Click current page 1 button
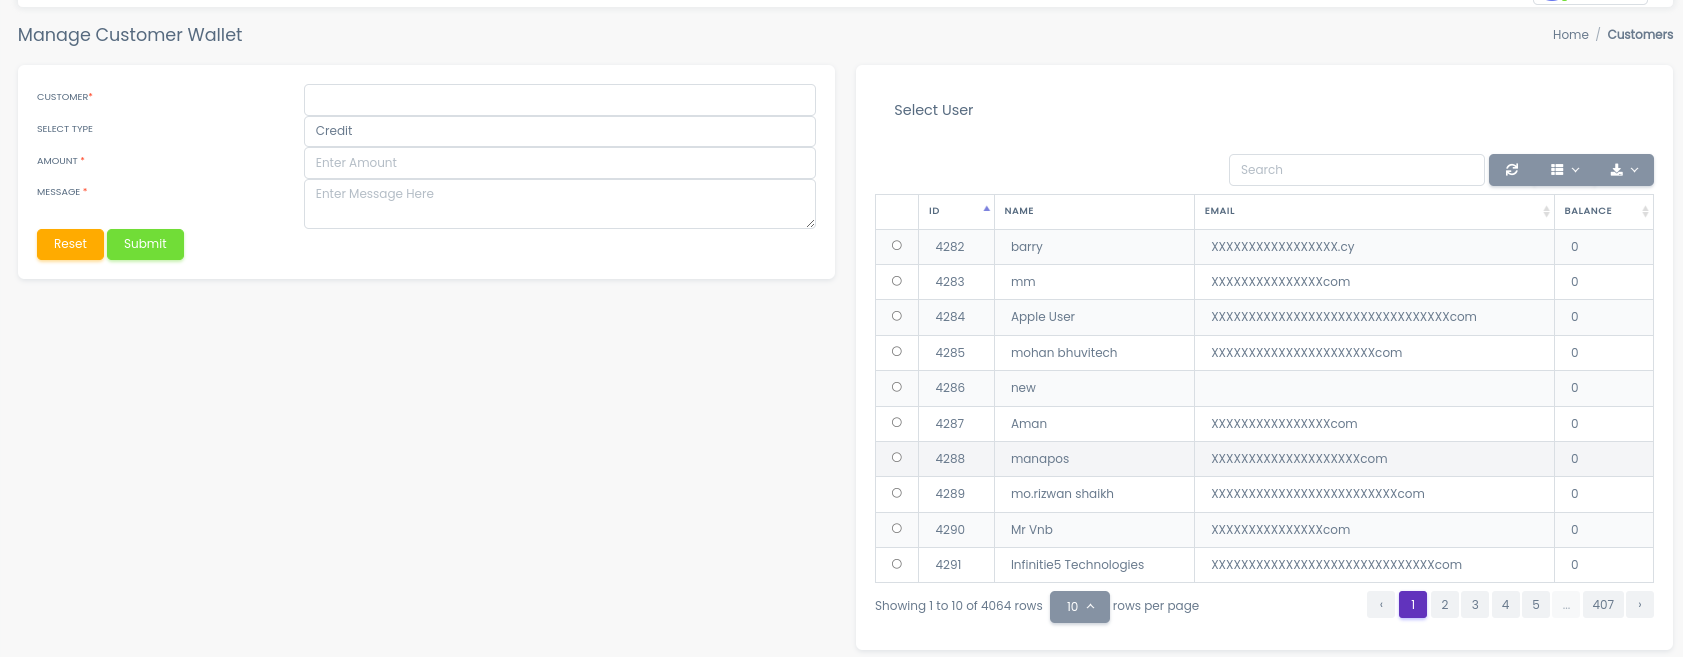Image resolution: width=1683 pixels, height=657 pixels. tap(1413, 605)
